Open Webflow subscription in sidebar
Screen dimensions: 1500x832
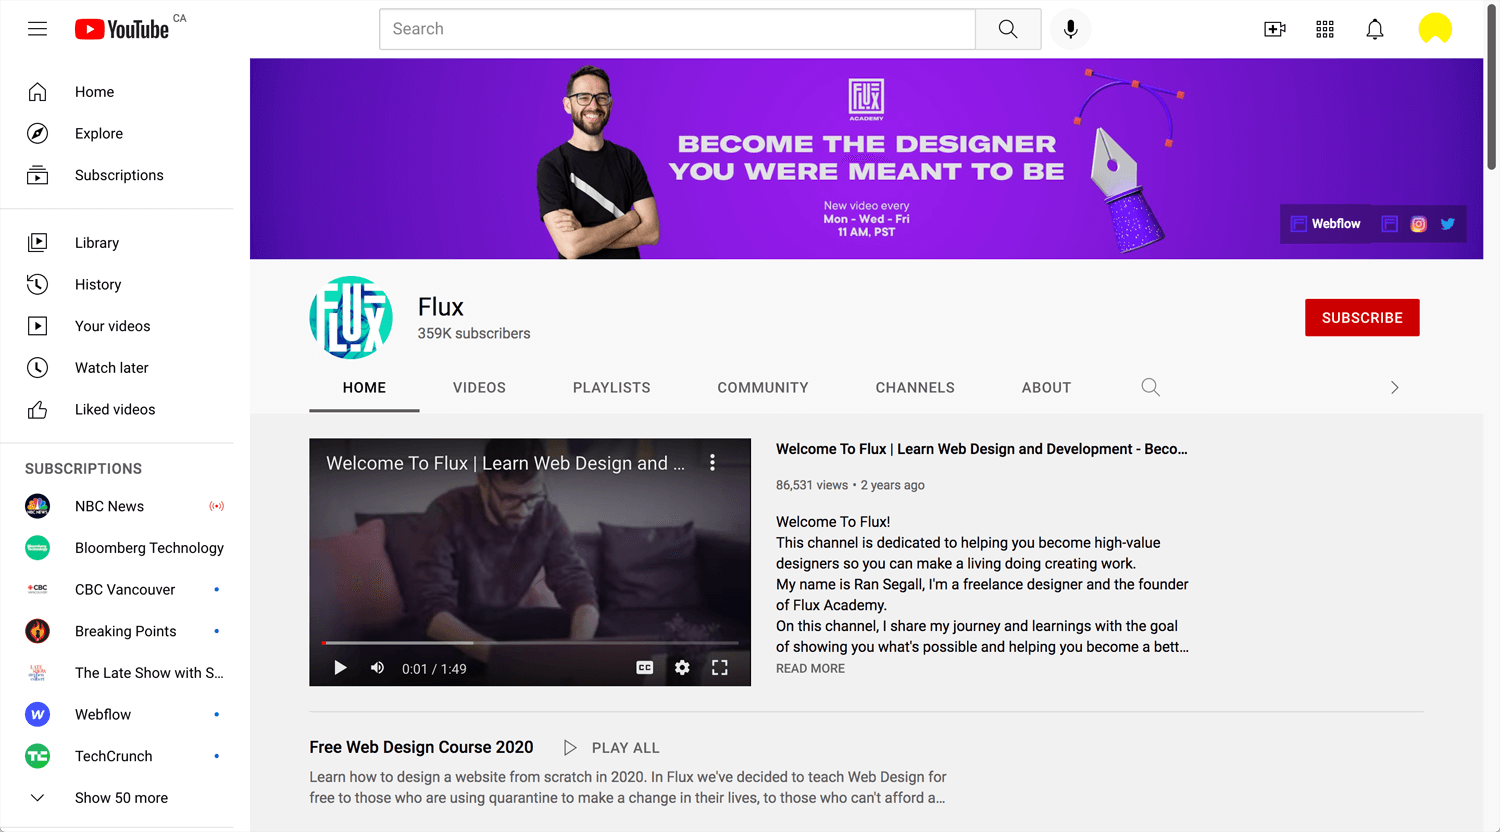point(117,714)
